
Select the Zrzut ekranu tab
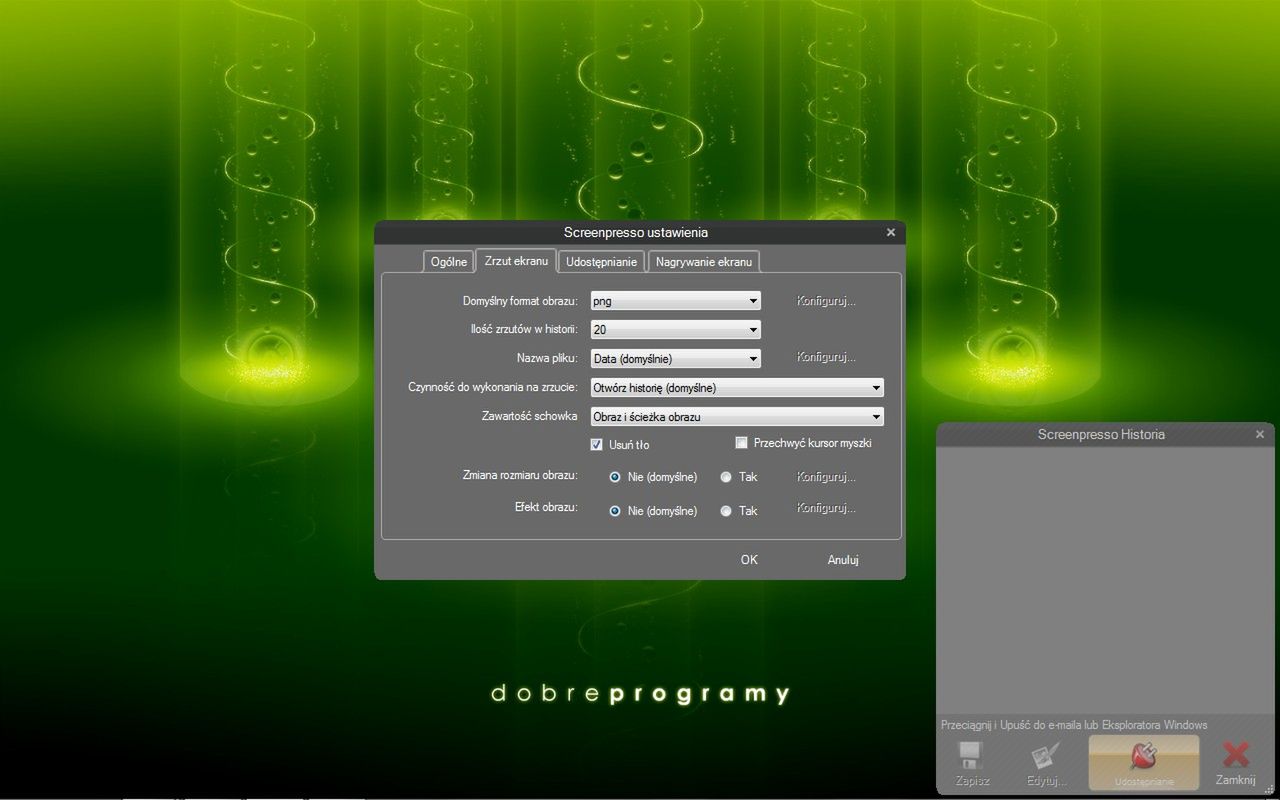[x=516, y=261]
